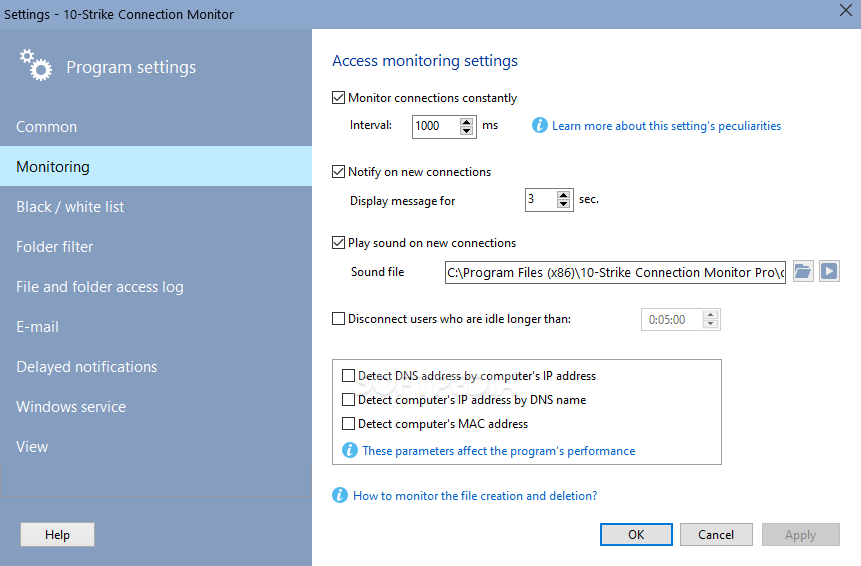Open Learn more about this setting's peculiarities
This screenshot has height=566, width=861.
[666, 126]
